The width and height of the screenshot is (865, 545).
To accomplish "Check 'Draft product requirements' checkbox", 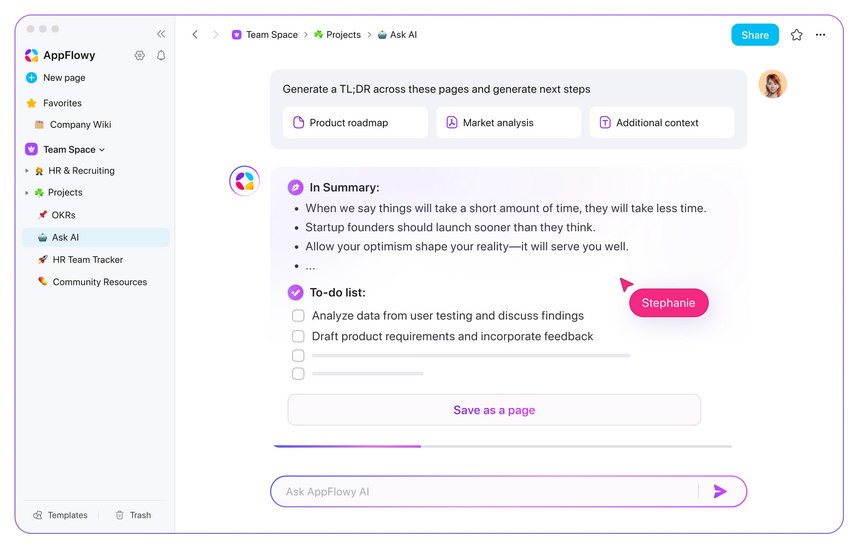I will click(298, 336).
